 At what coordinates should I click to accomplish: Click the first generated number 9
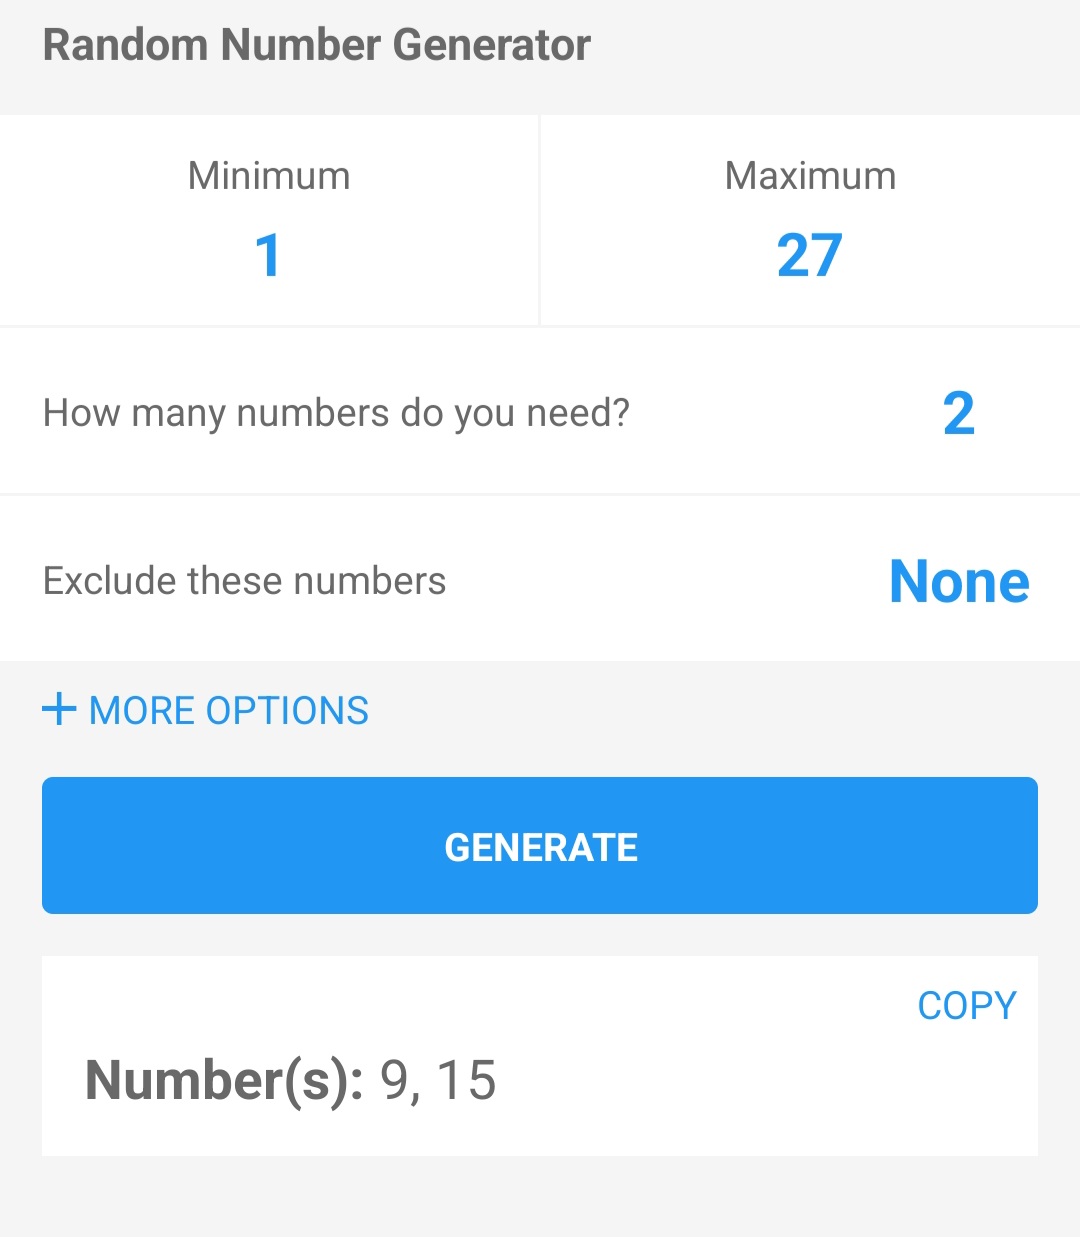395,1080
